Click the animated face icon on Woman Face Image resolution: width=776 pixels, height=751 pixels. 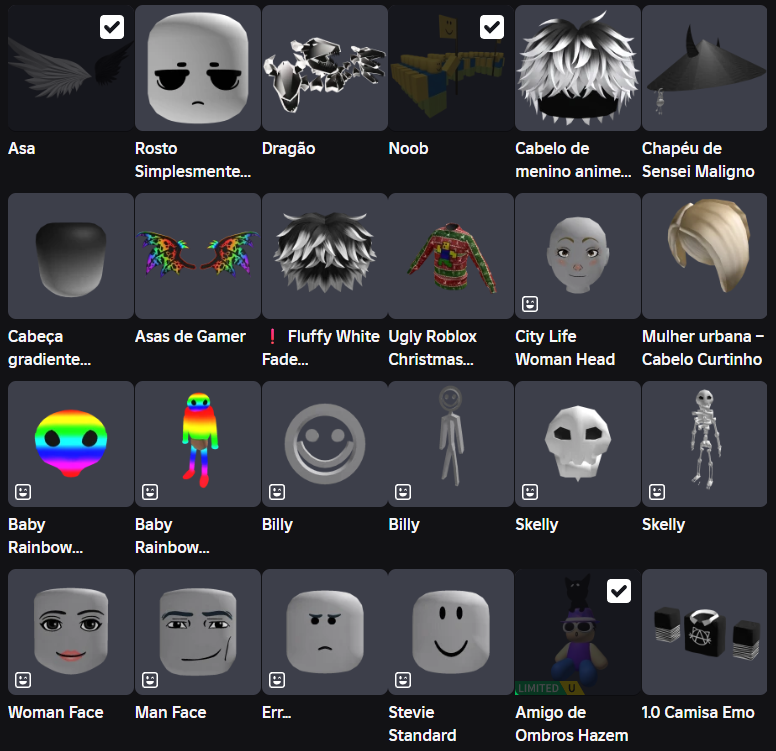pos(23,680)
